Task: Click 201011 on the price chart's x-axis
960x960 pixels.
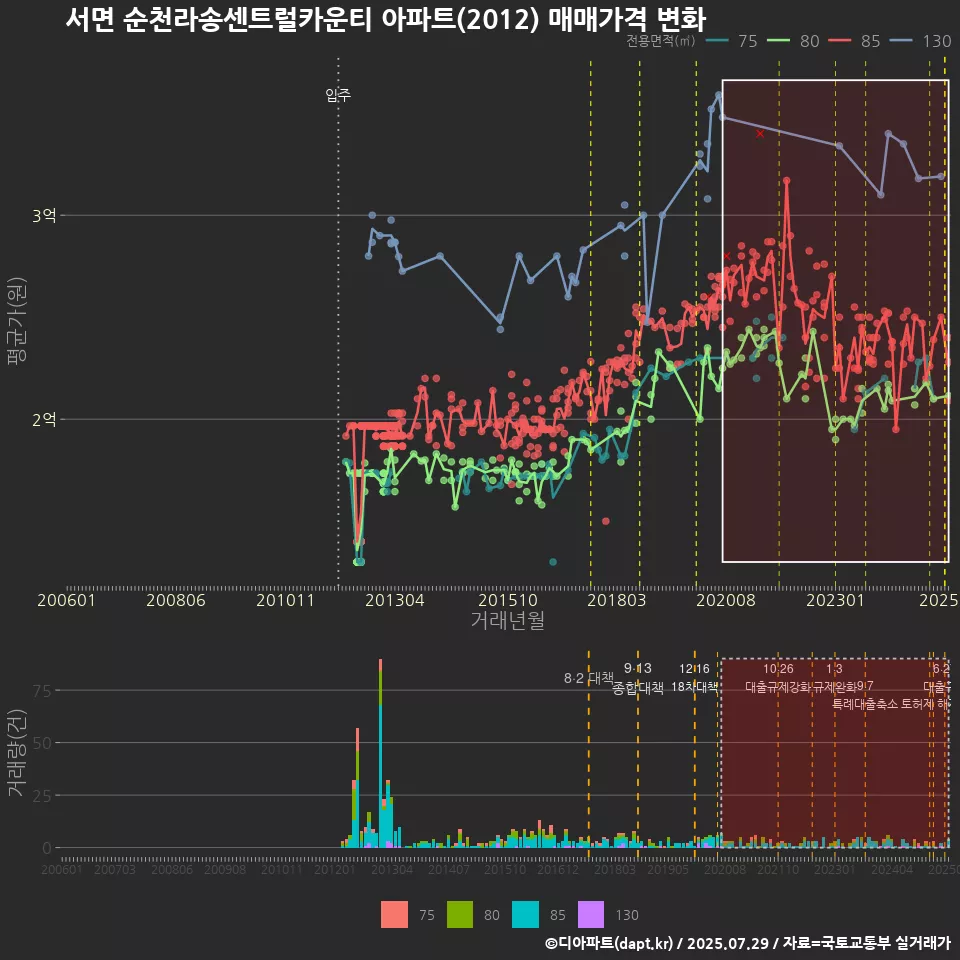Action: click(285, 600)
